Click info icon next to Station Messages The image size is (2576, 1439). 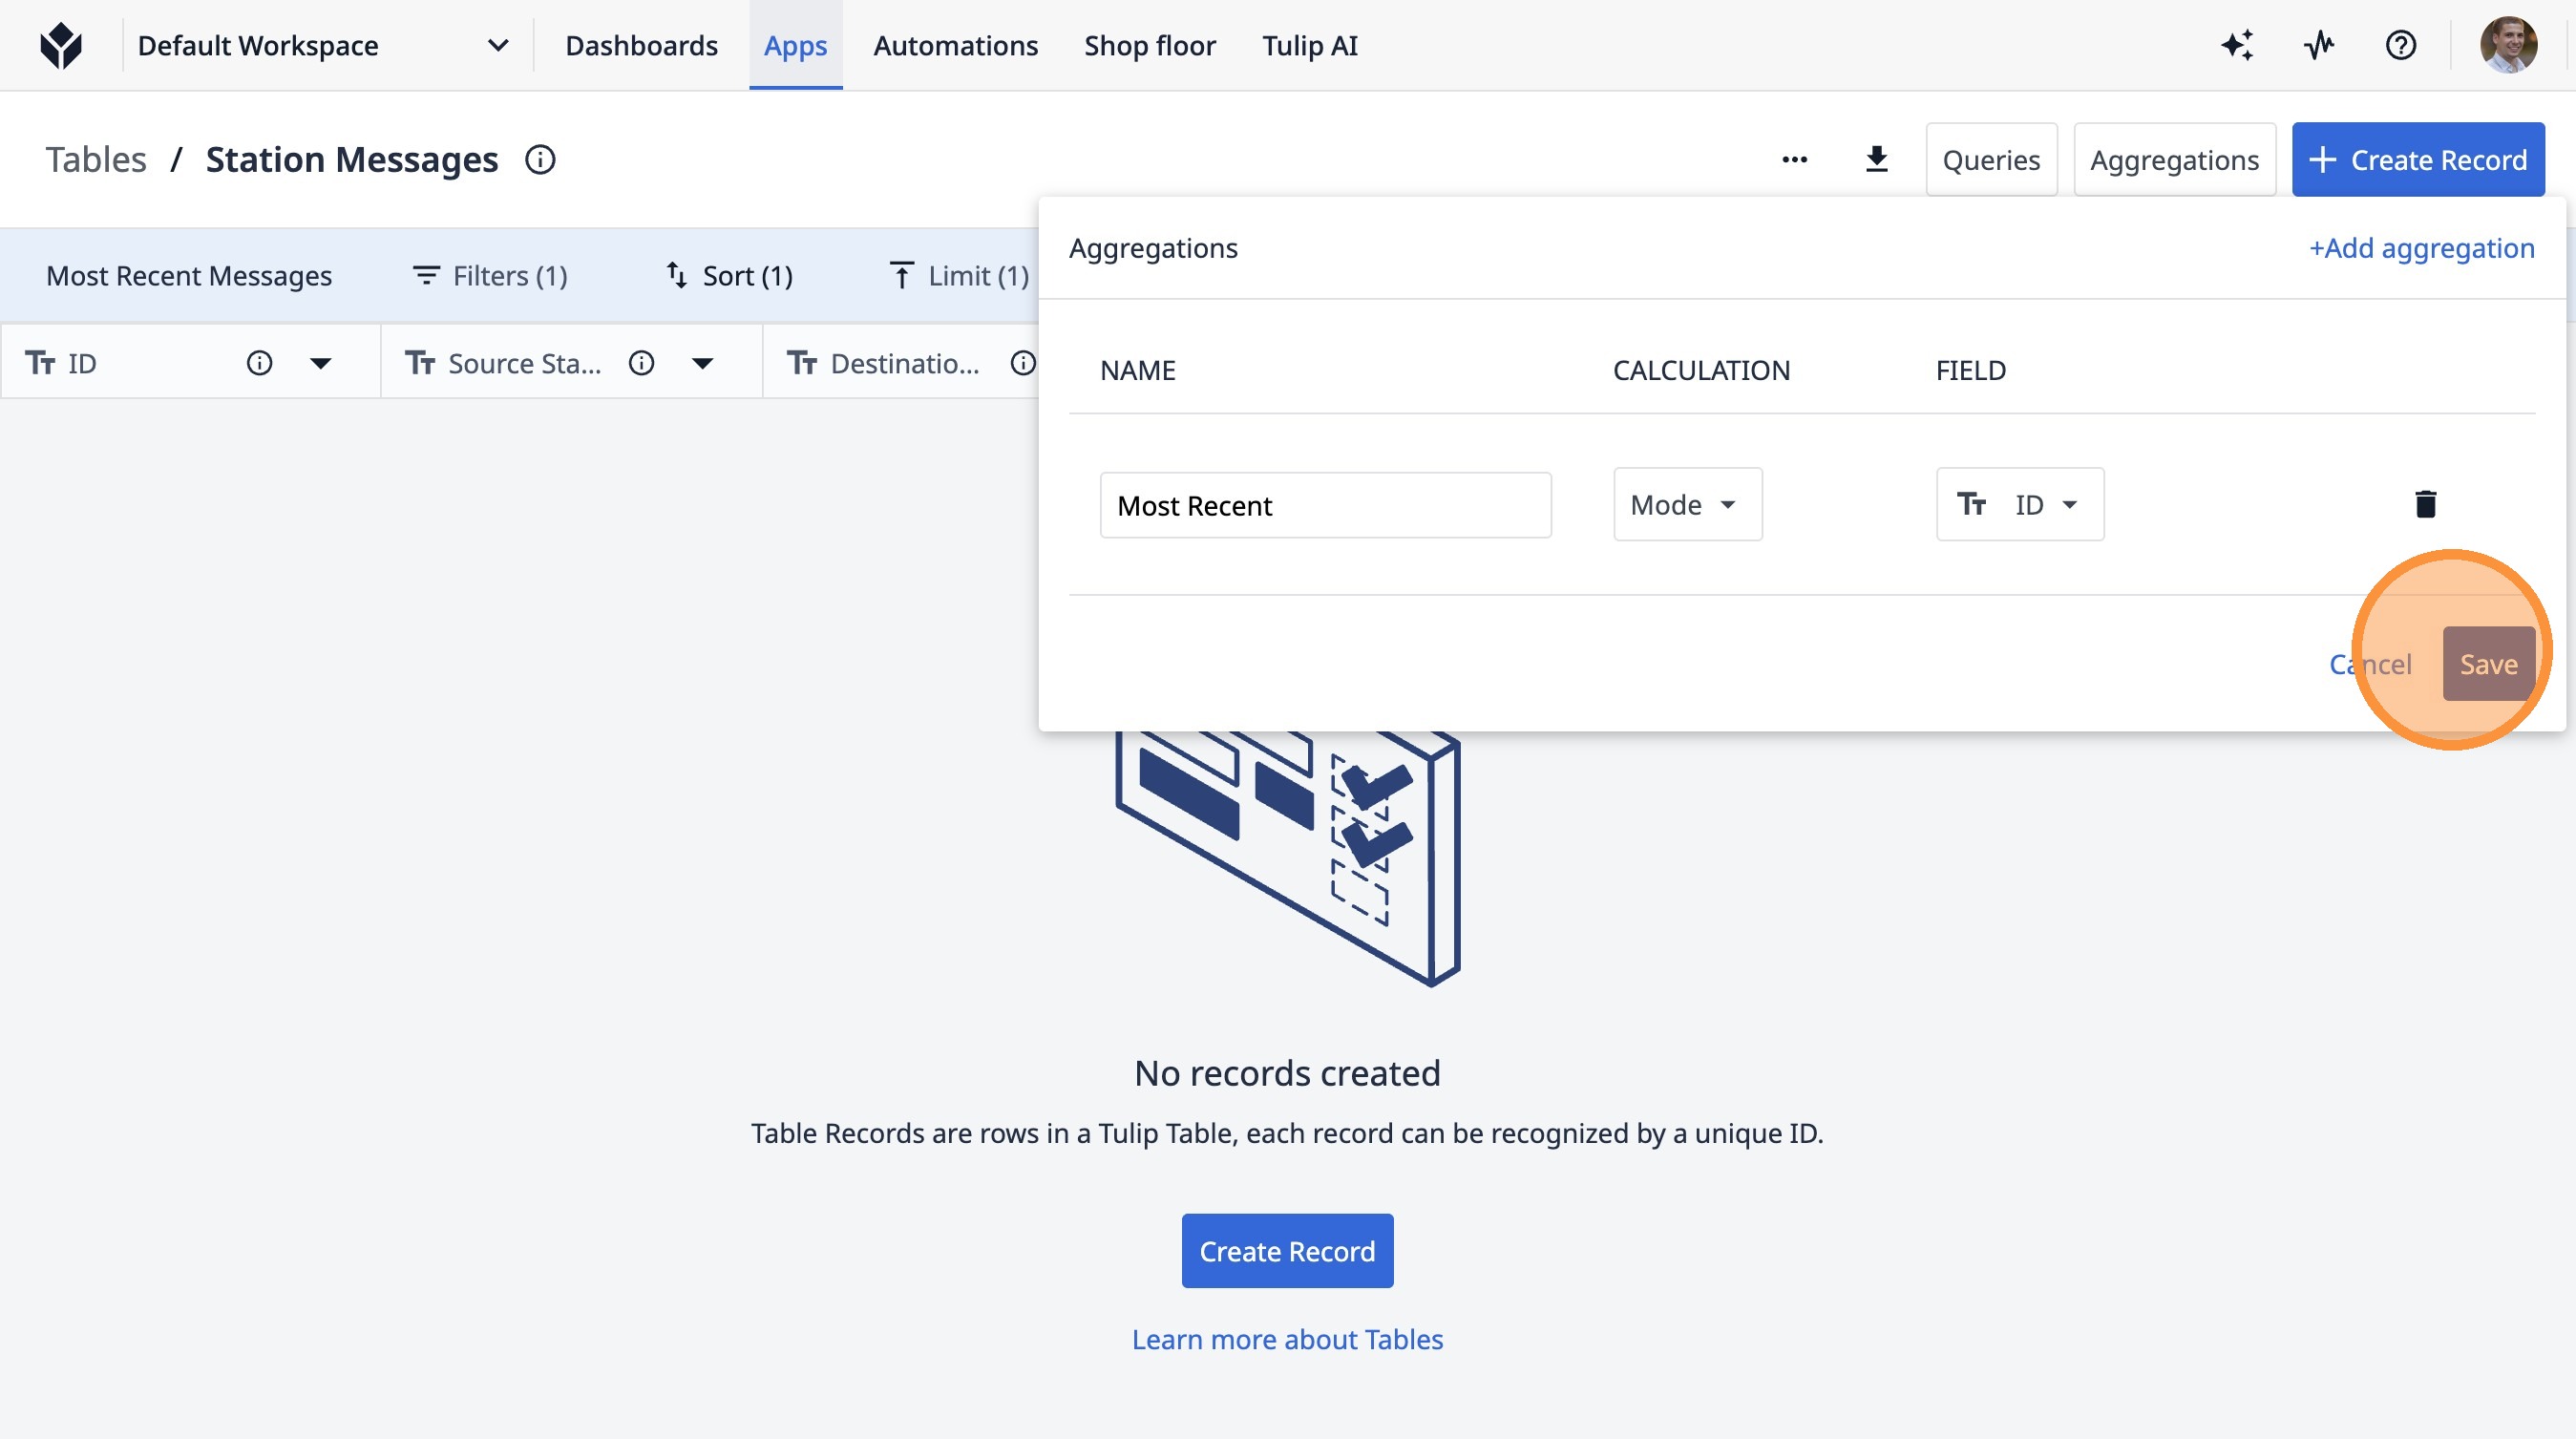(540, 160)
